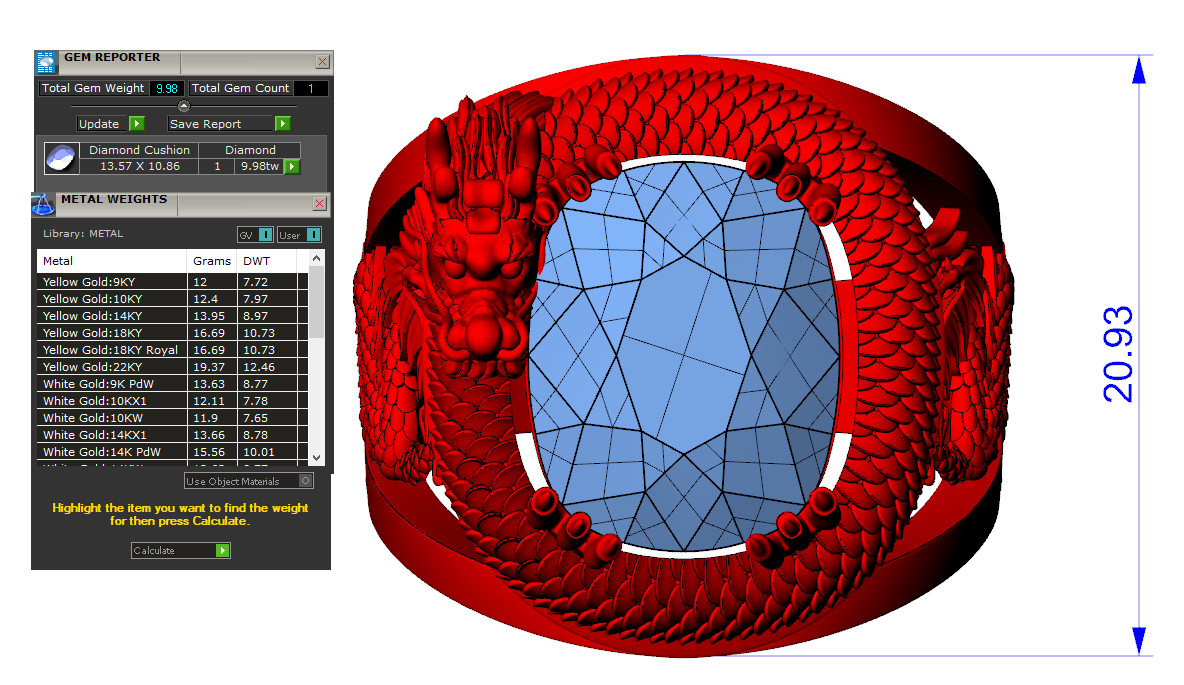The width and height of the screenshot is (1184, 685).
Task: Click the Metal Weights scale icon
Action: pyautogui.click(x=43, y=204)
